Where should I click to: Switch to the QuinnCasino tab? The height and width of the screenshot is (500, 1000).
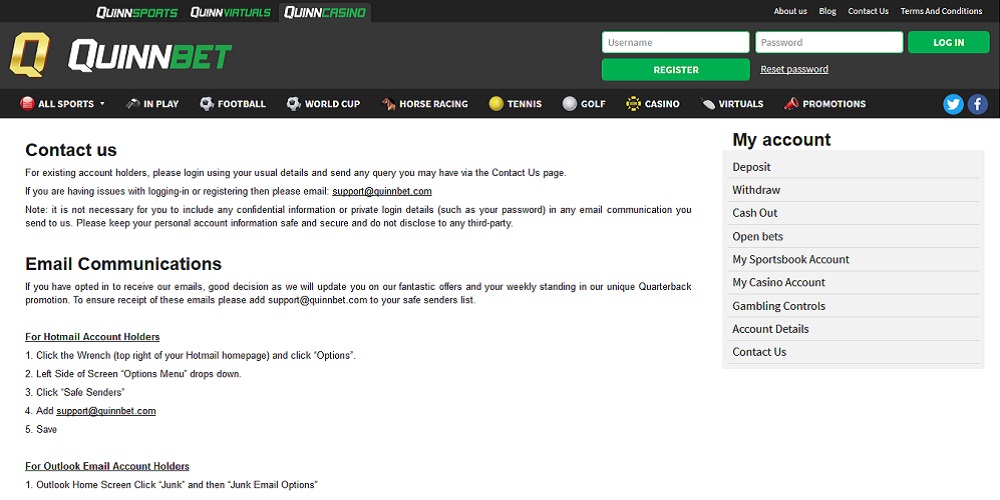[325, 12]
